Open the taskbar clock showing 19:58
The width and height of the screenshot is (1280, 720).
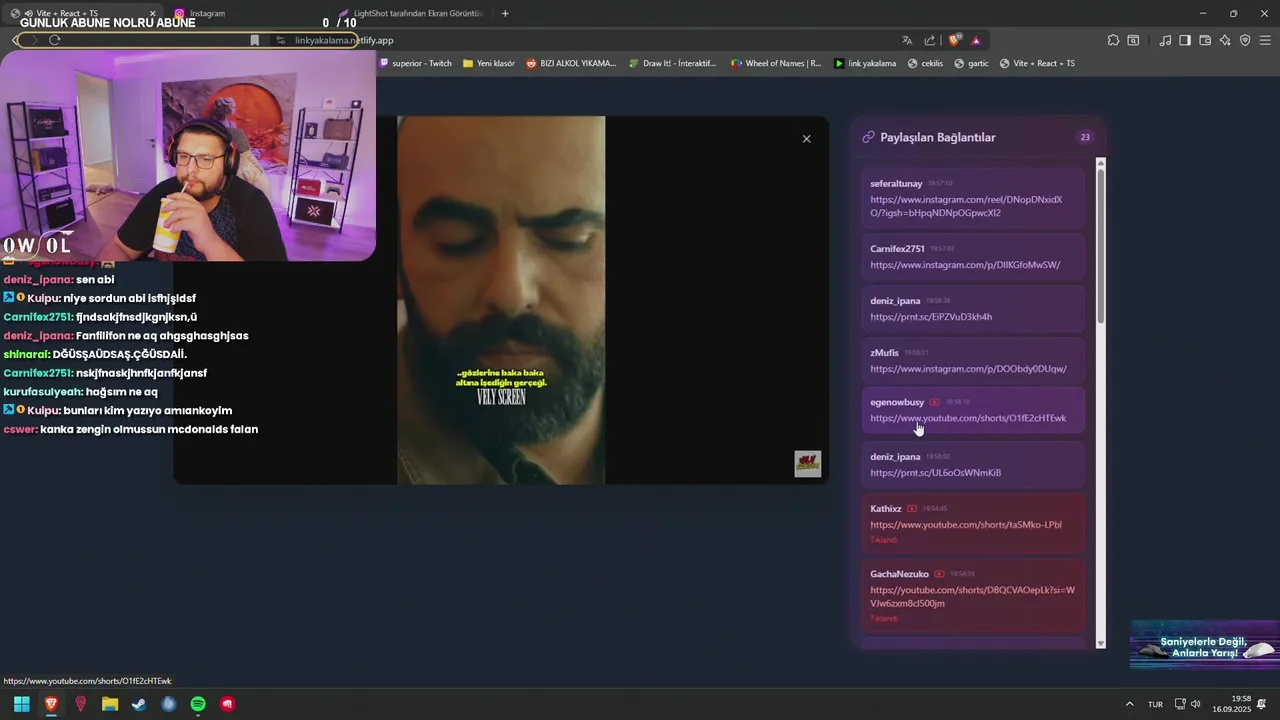coord(1232,704)
